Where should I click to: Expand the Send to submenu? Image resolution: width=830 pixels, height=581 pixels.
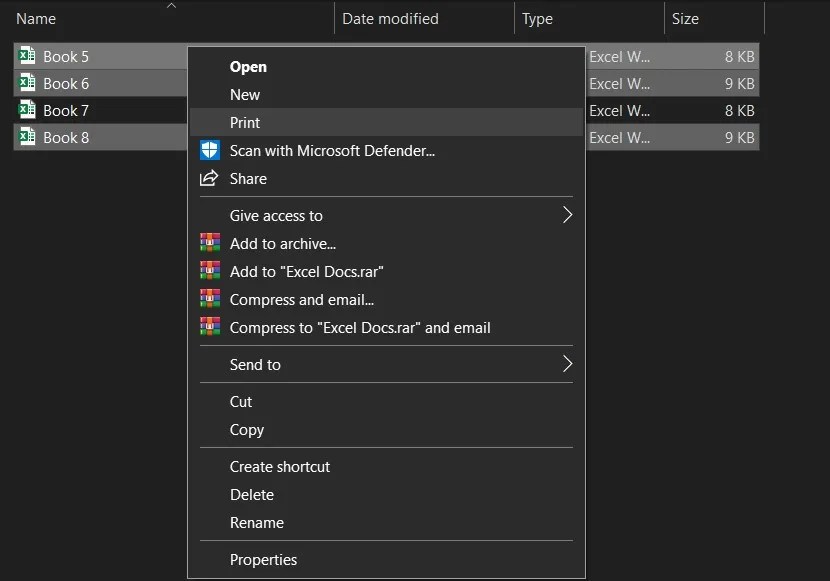click(x=567, y=364)
